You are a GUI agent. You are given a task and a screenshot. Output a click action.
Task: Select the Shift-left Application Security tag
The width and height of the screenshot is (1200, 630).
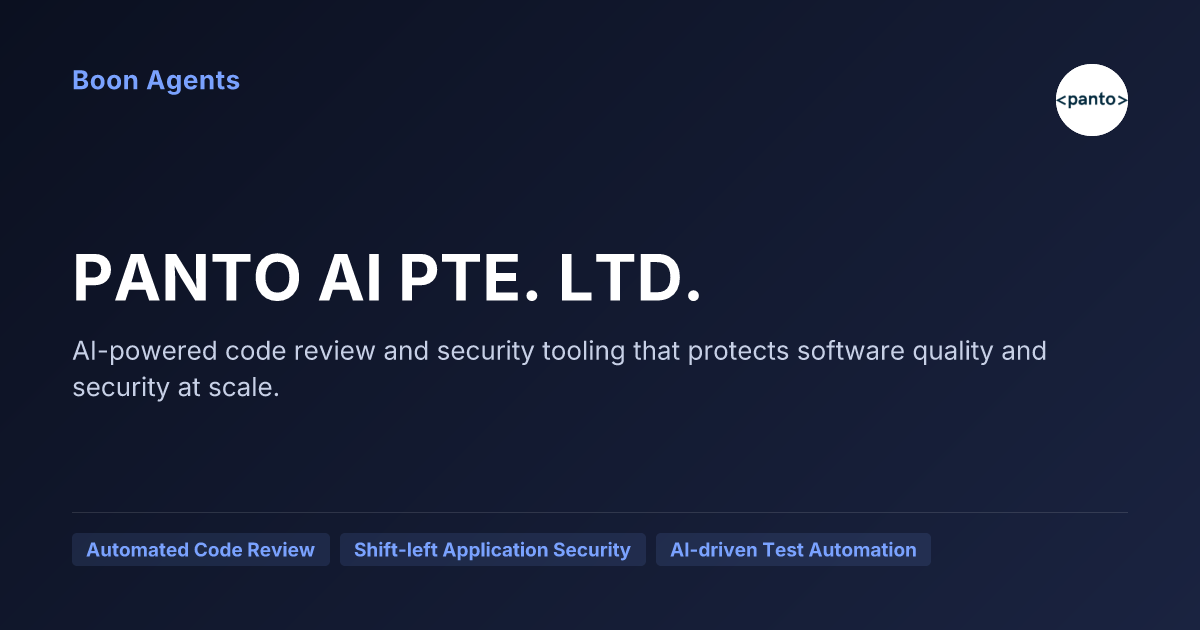click(x=493, y=550)
